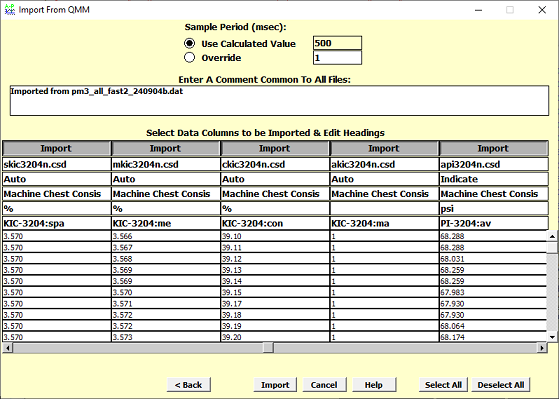Click the Import From QMM title bar icon
The image size is (559, 399).
tap(10, 10)
